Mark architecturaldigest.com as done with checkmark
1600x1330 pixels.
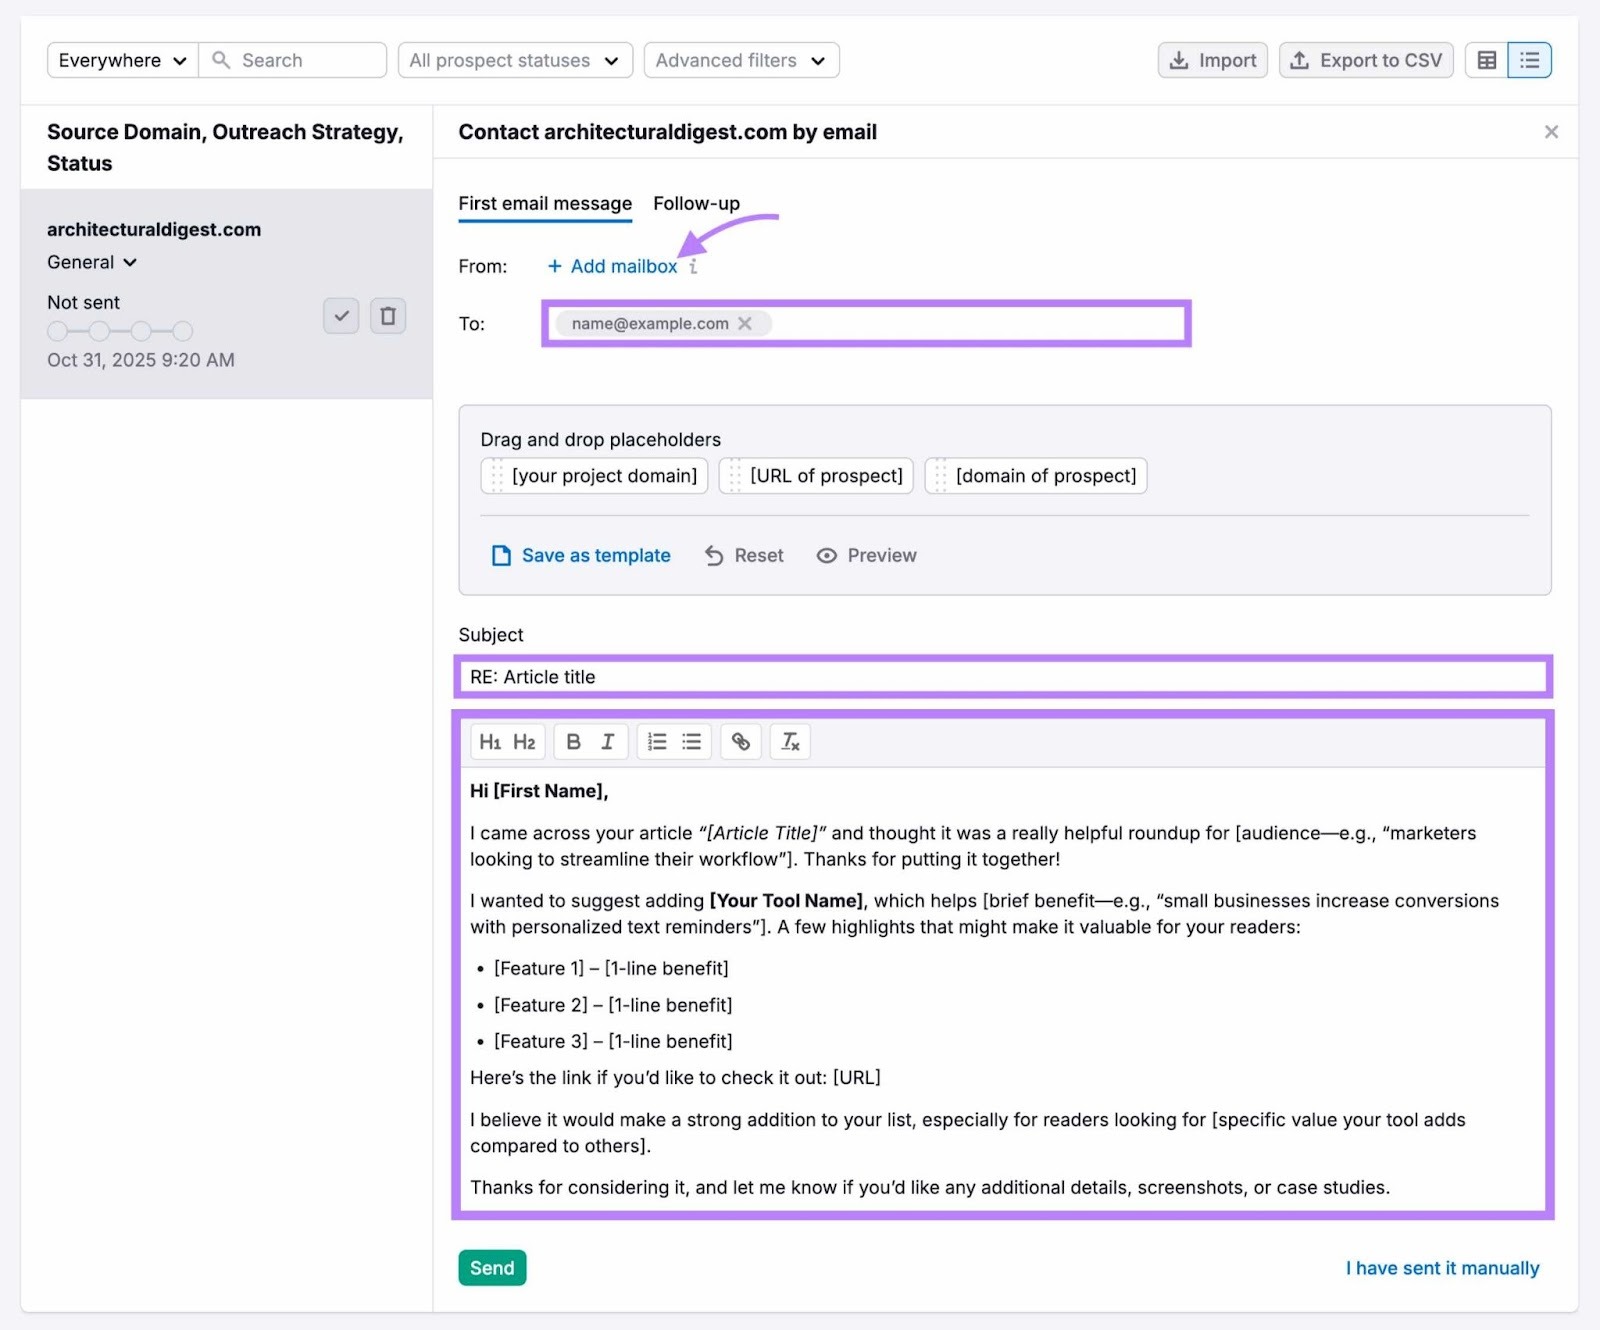pos(341,316)
